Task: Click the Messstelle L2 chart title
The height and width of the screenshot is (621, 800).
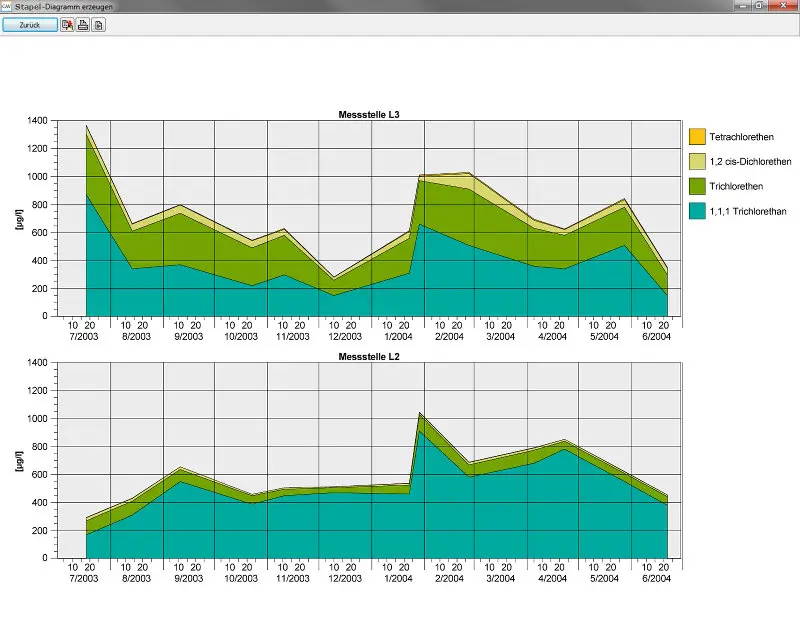Action: (369, 357)
